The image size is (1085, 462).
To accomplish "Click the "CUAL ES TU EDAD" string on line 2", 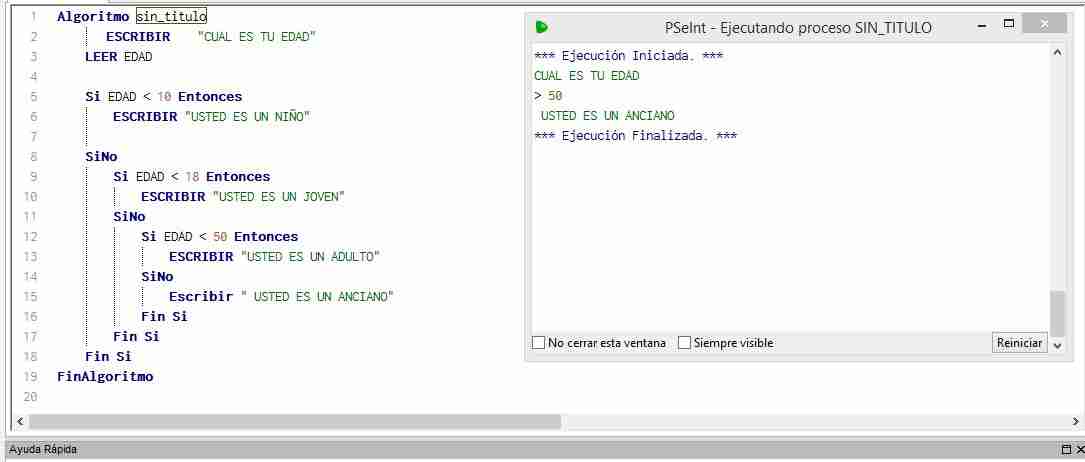I will click(257, 37).
